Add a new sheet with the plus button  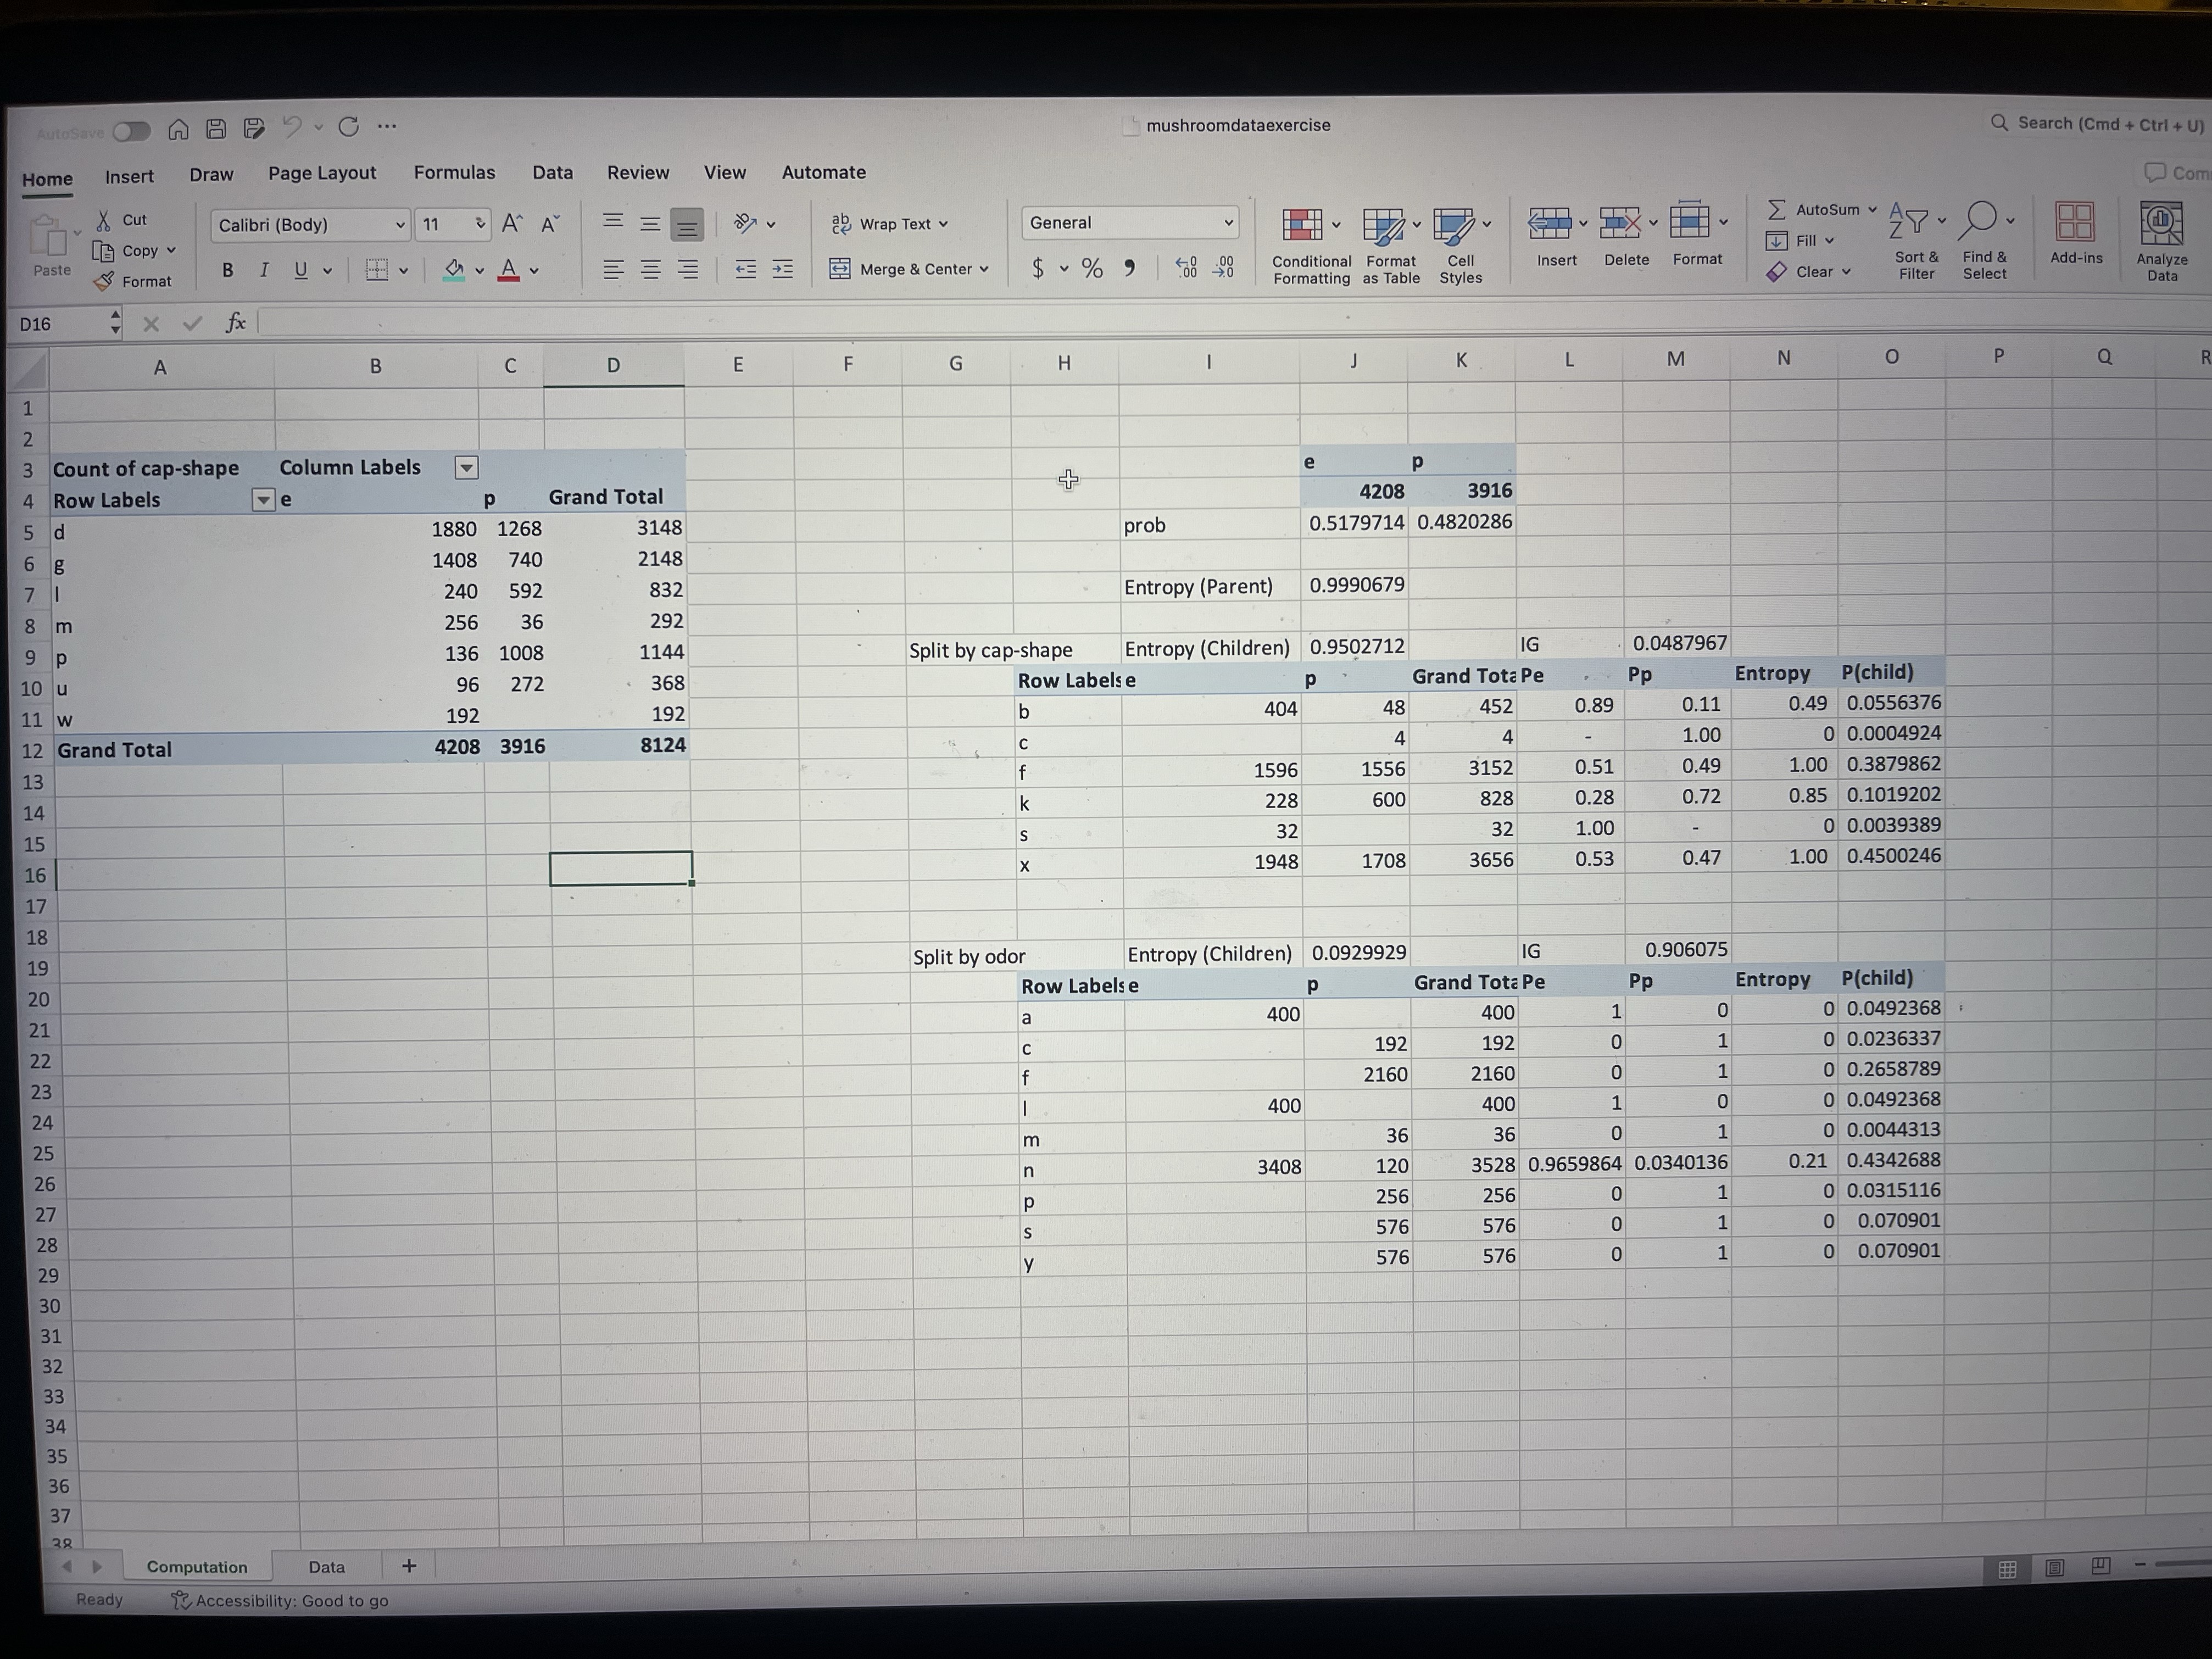pos(409,1566)
